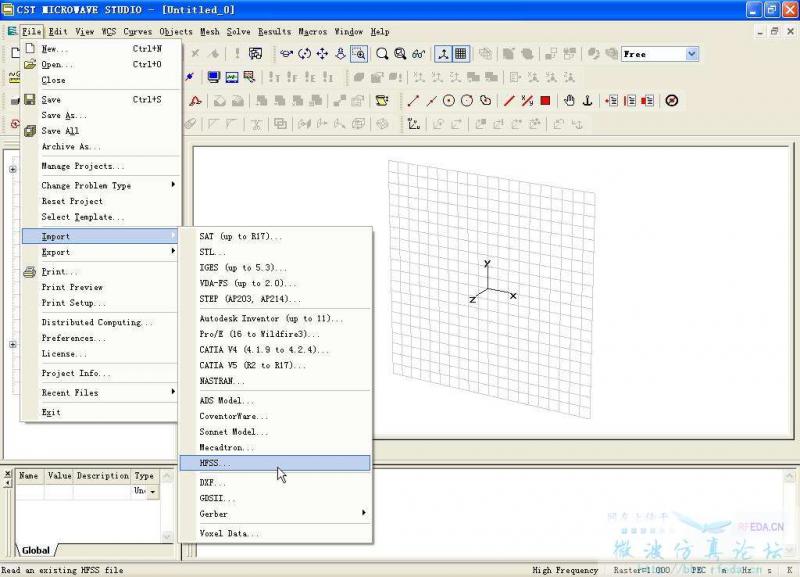Click the circled X stop icon
Screen dimensions: 800x577
672,101
